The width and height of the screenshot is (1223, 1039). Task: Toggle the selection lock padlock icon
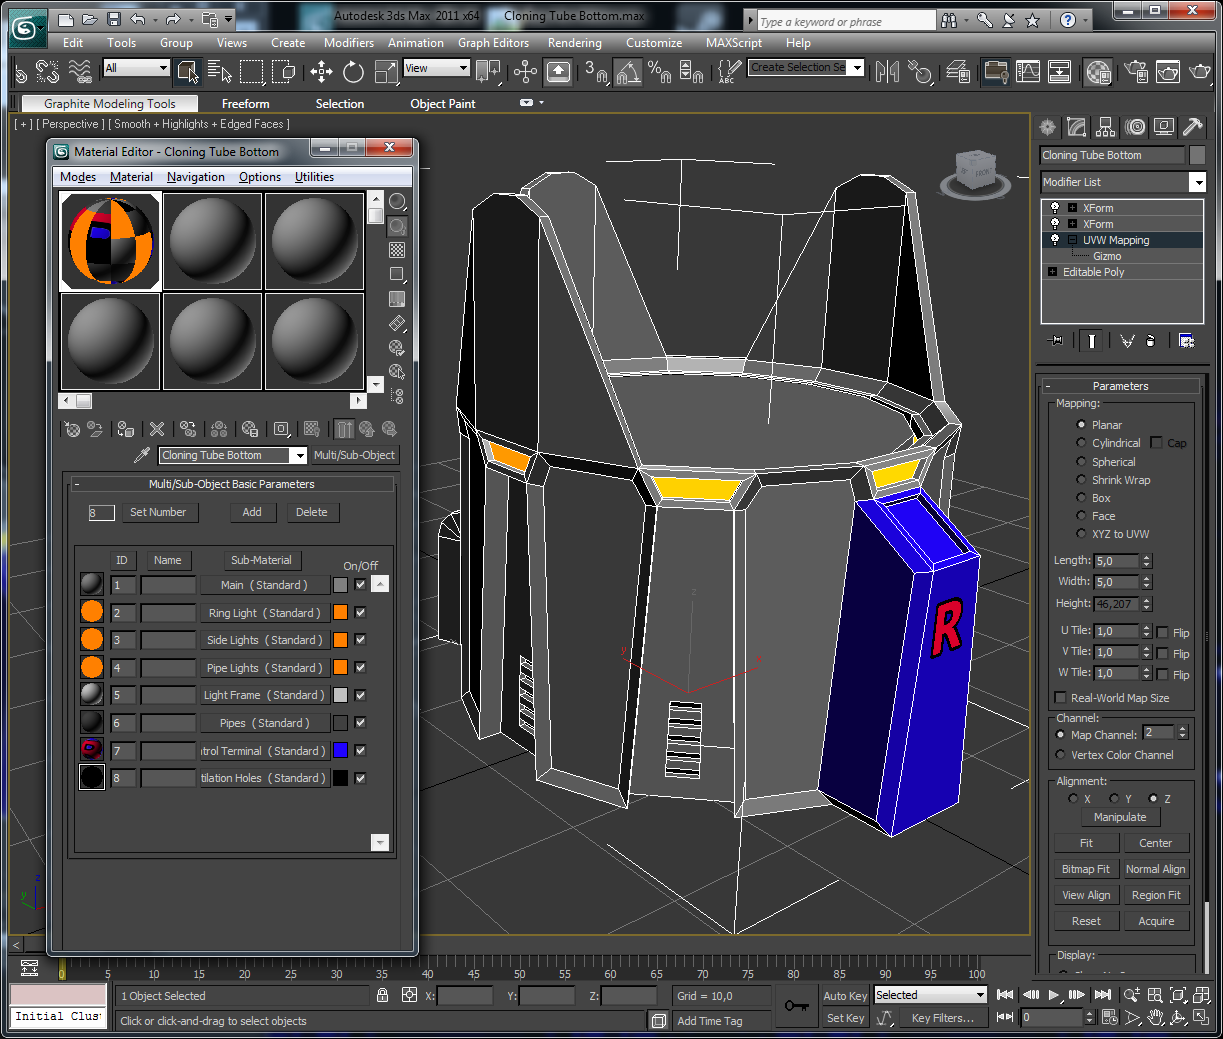tap(382, 995)
